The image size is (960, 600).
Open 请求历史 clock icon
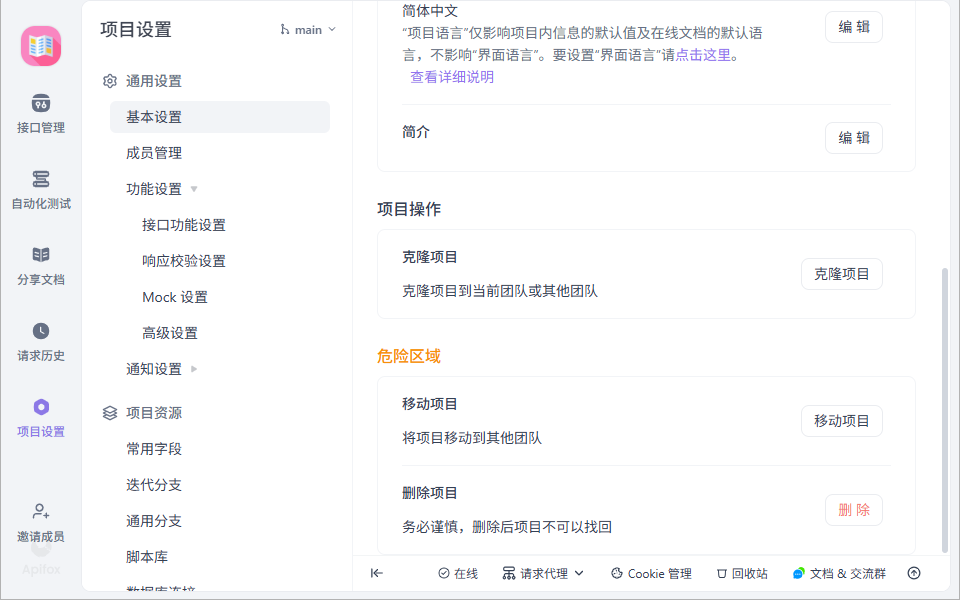pyautogui.click(x=41, y=331)
